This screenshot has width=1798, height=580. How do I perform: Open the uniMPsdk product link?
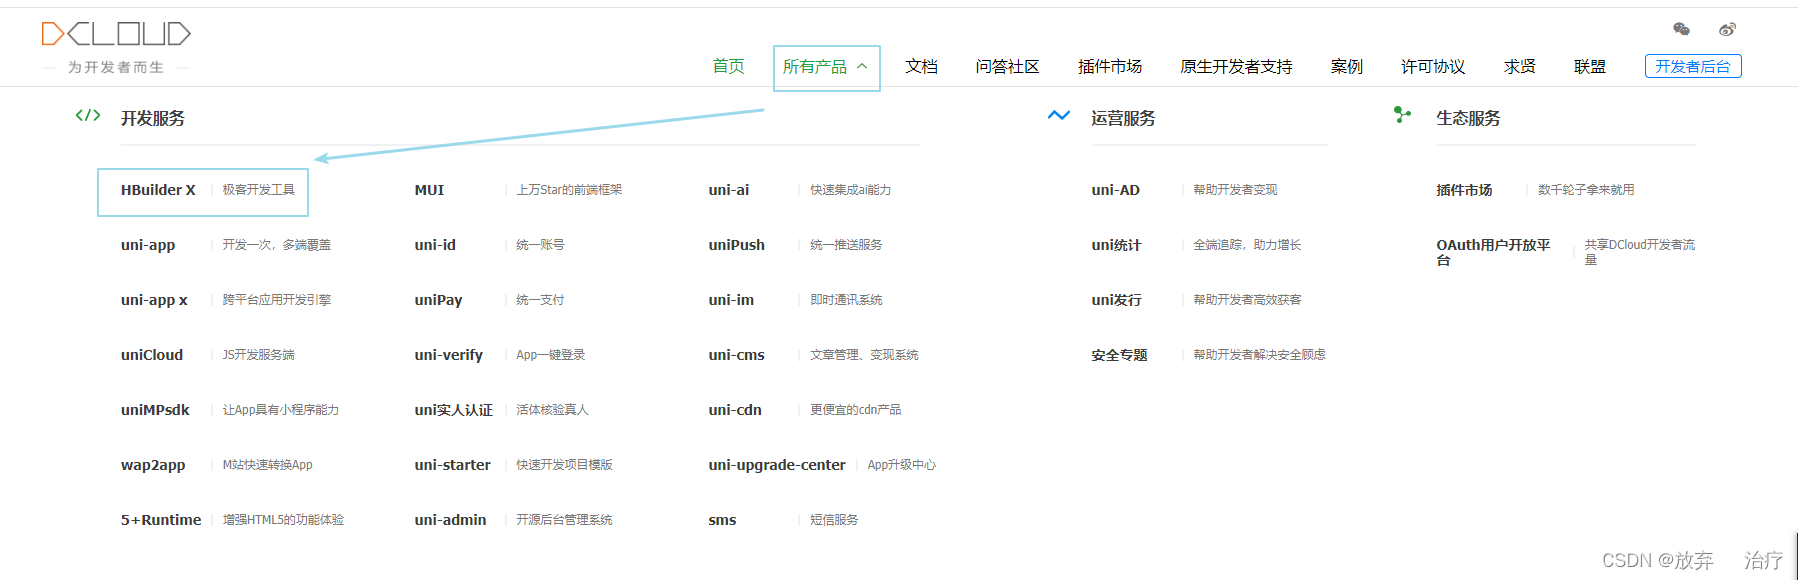pos(155,410)
